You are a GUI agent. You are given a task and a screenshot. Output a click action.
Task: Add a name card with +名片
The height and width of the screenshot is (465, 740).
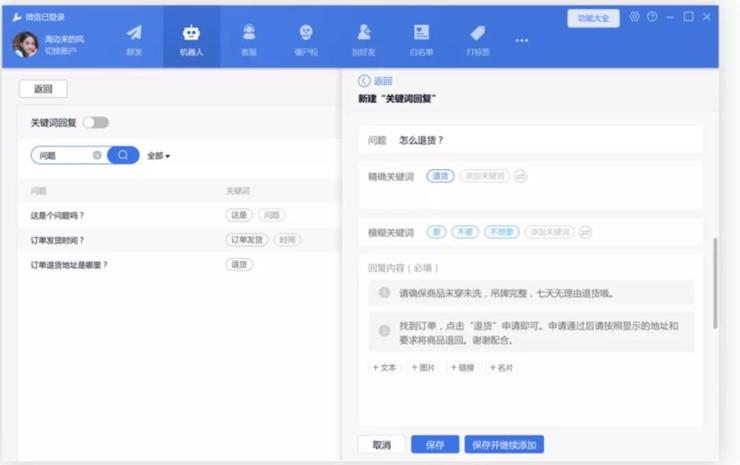501,367
